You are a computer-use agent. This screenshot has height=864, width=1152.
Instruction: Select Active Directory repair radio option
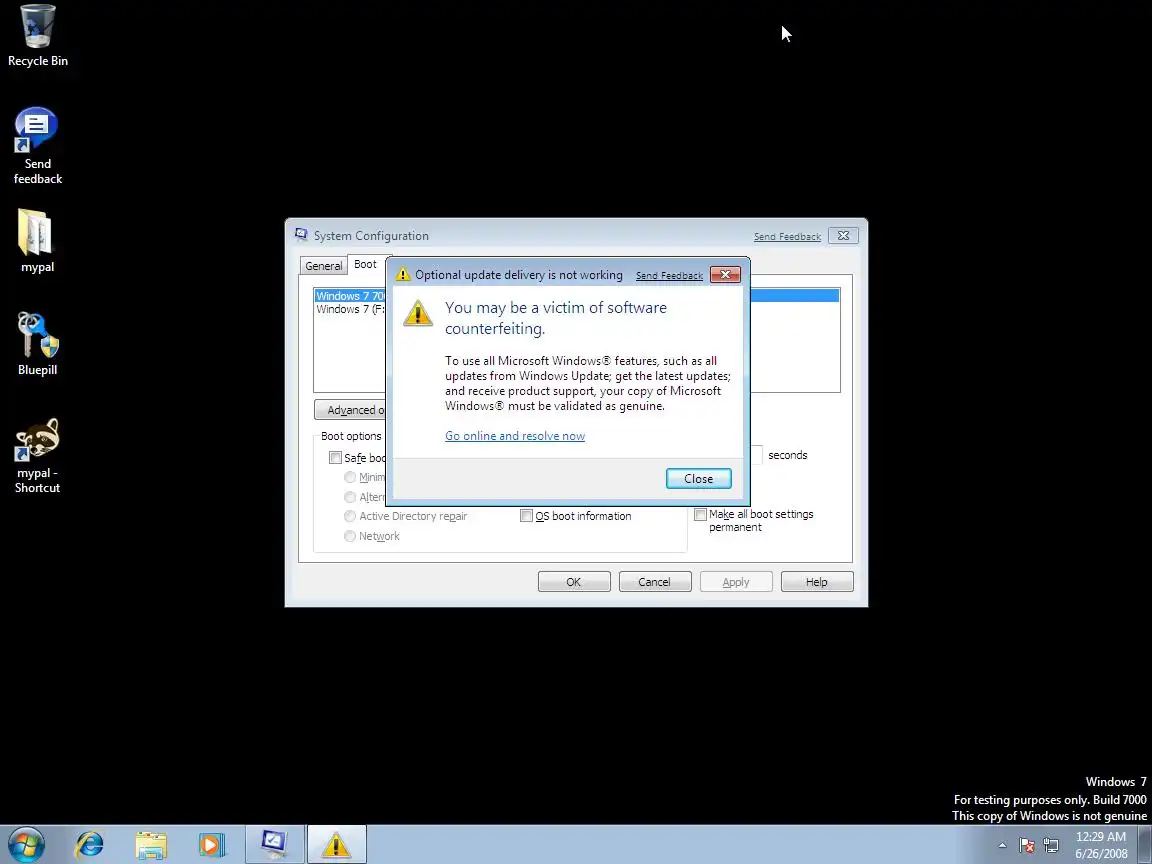click(350, 516)
